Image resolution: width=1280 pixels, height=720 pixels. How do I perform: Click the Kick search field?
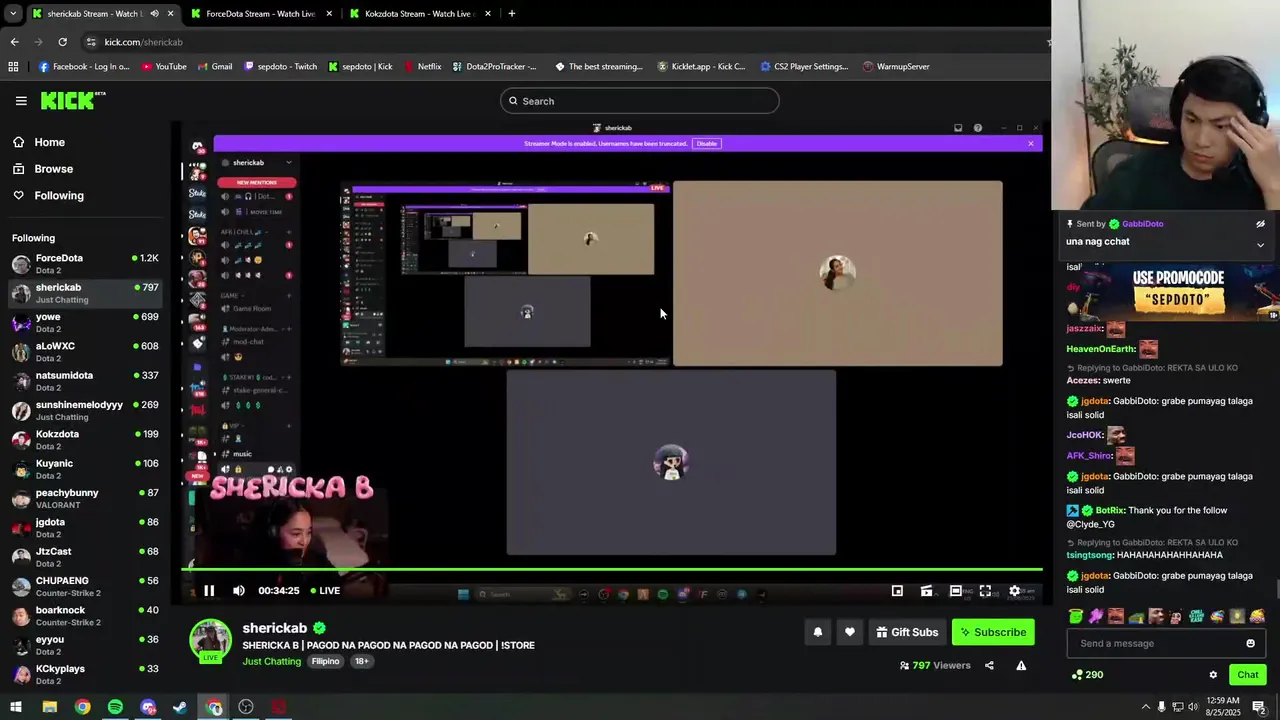tap(640, 101)
